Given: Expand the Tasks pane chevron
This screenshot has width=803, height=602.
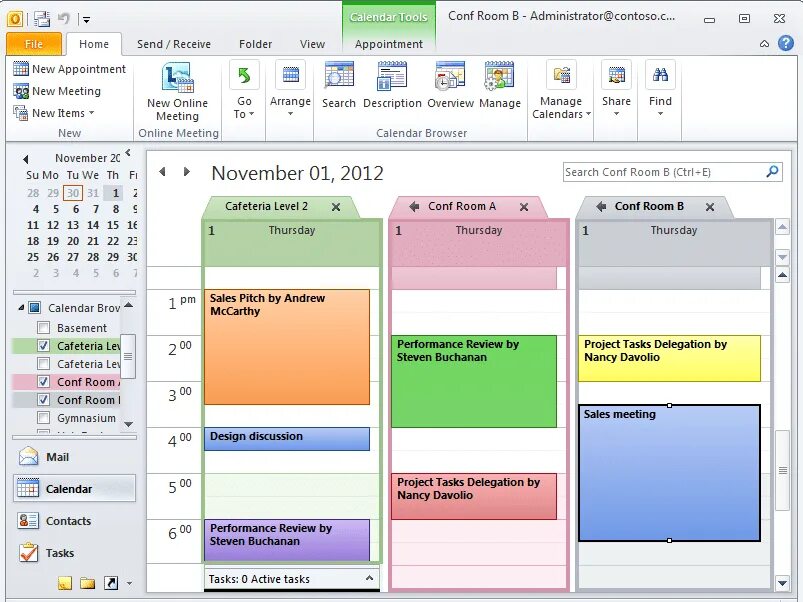Looking at the screenshot, I should point(369,578).
